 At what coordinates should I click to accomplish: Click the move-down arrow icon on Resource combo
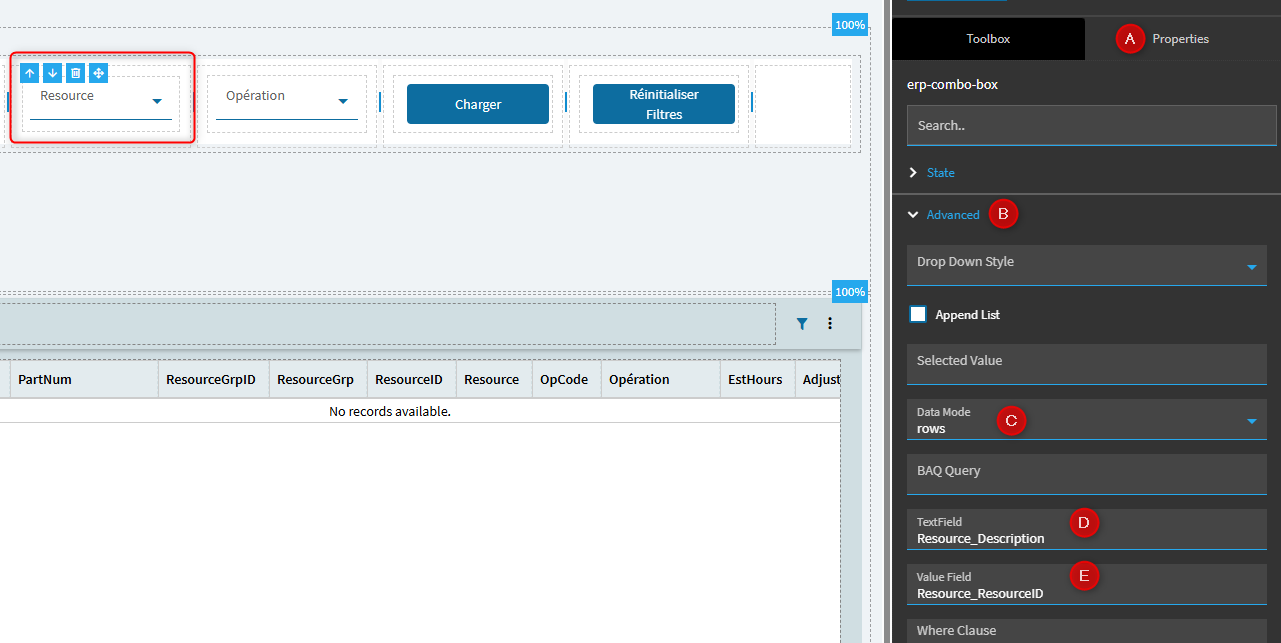(x=52, y=73)
